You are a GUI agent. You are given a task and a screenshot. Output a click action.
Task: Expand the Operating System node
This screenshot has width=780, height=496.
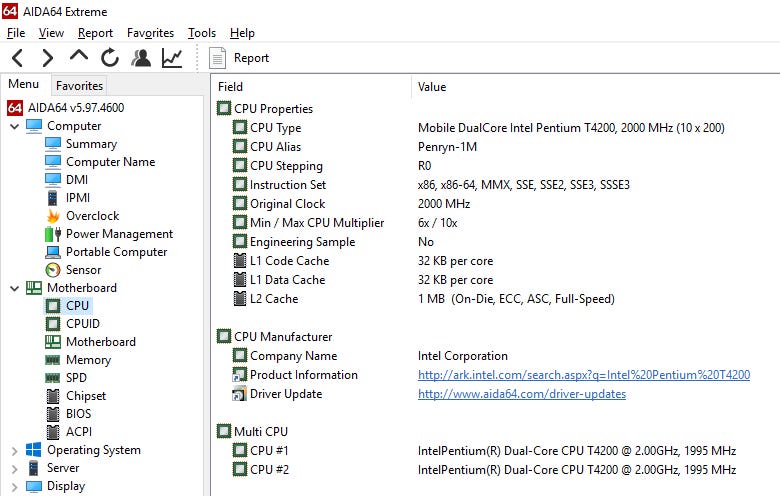pos(14,450)
